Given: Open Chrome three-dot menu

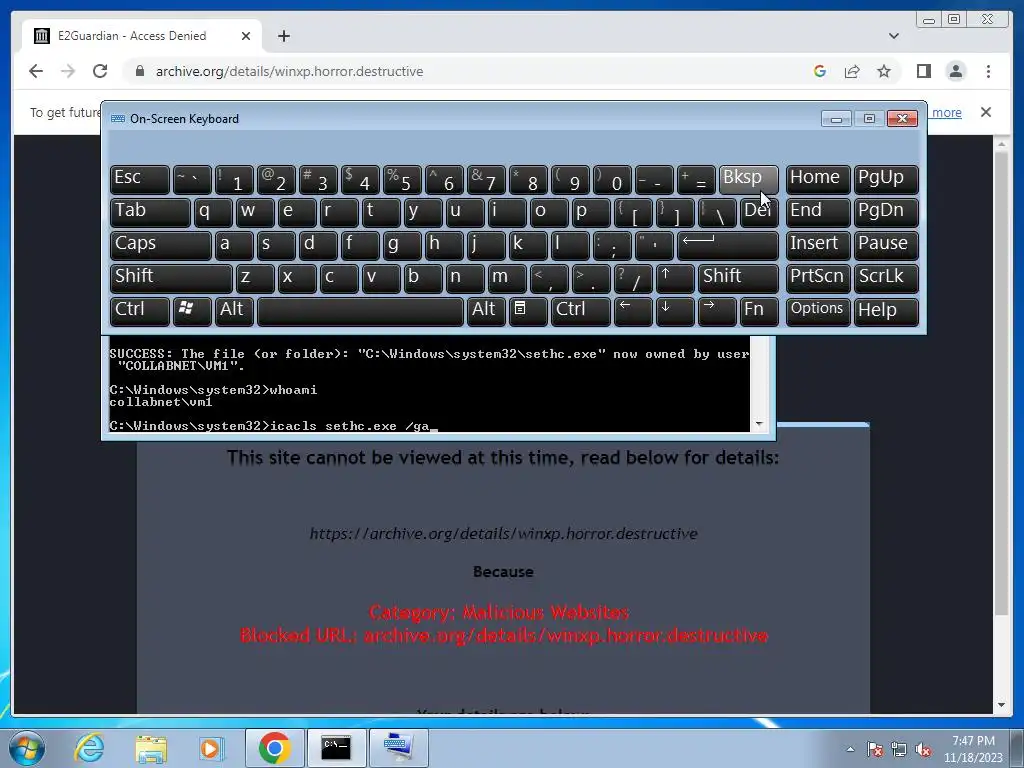Looking at the screenshot, I should 988,71.
